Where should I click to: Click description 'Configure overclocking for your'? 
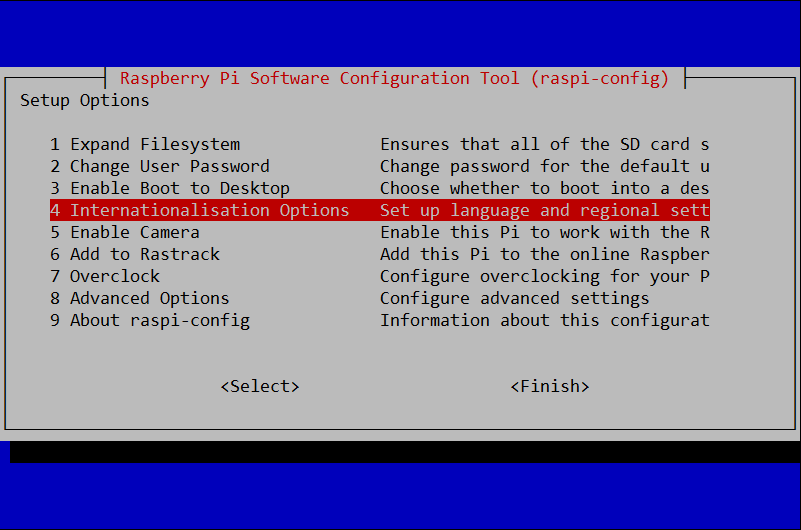[535, 276]
